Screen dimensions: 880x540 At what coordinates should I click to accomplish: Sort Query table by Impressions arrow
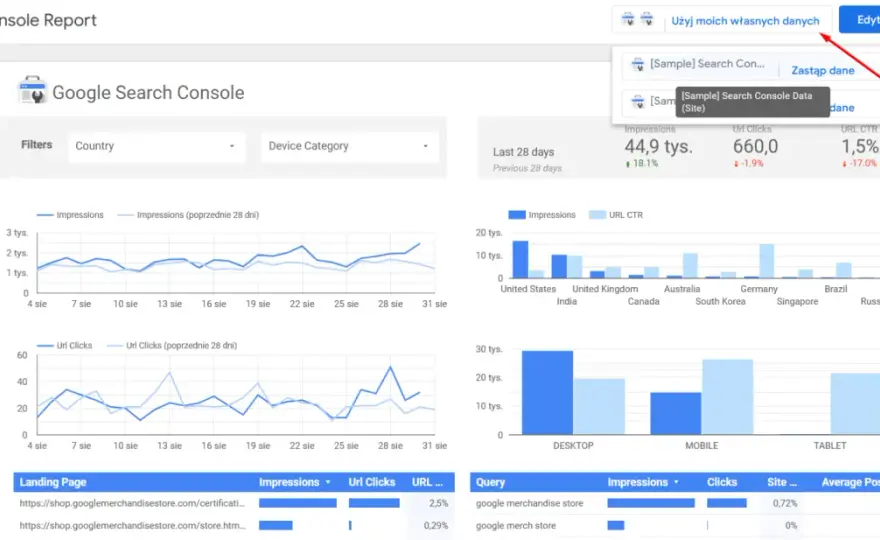click(x=676, y=482)
